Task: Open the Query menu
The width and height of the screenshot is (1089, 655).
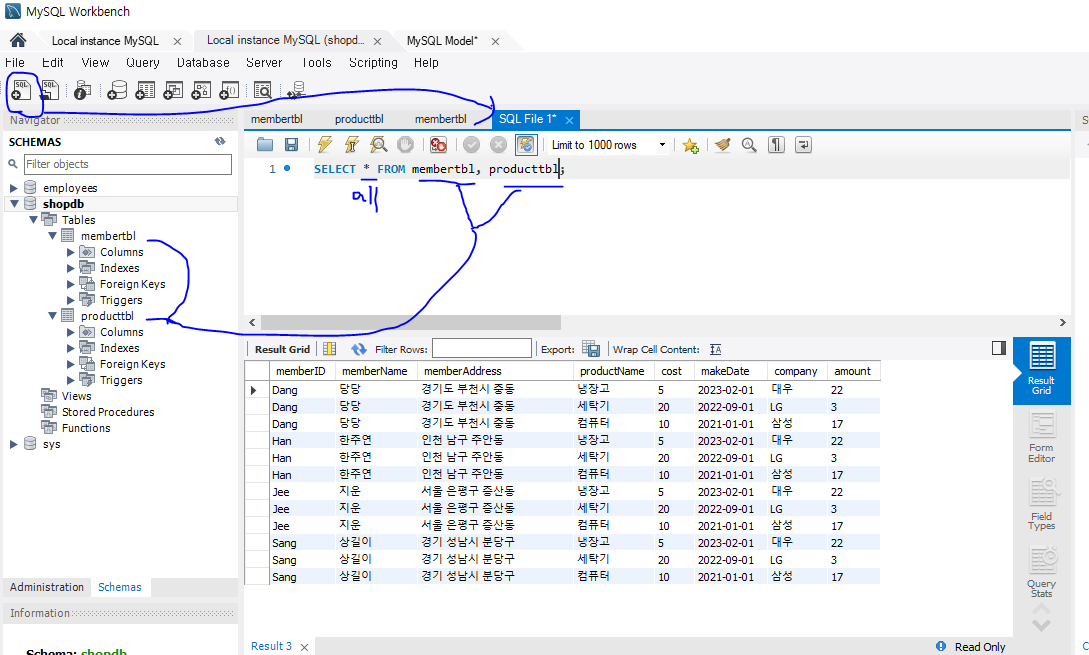Action: tap(142, 63)
